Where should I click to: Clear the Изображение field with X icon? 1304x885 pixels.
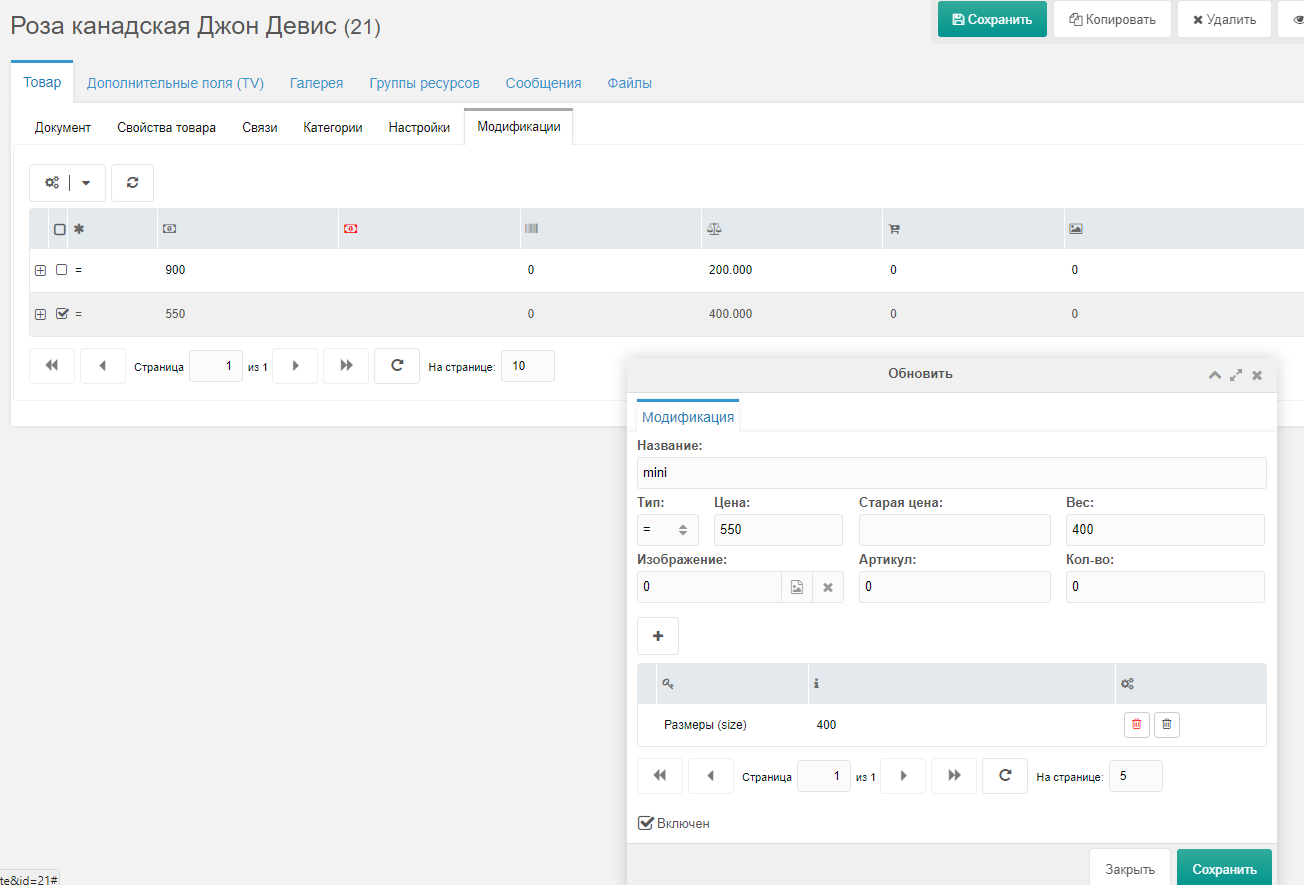pyautogui.click(x=828, y=587)
